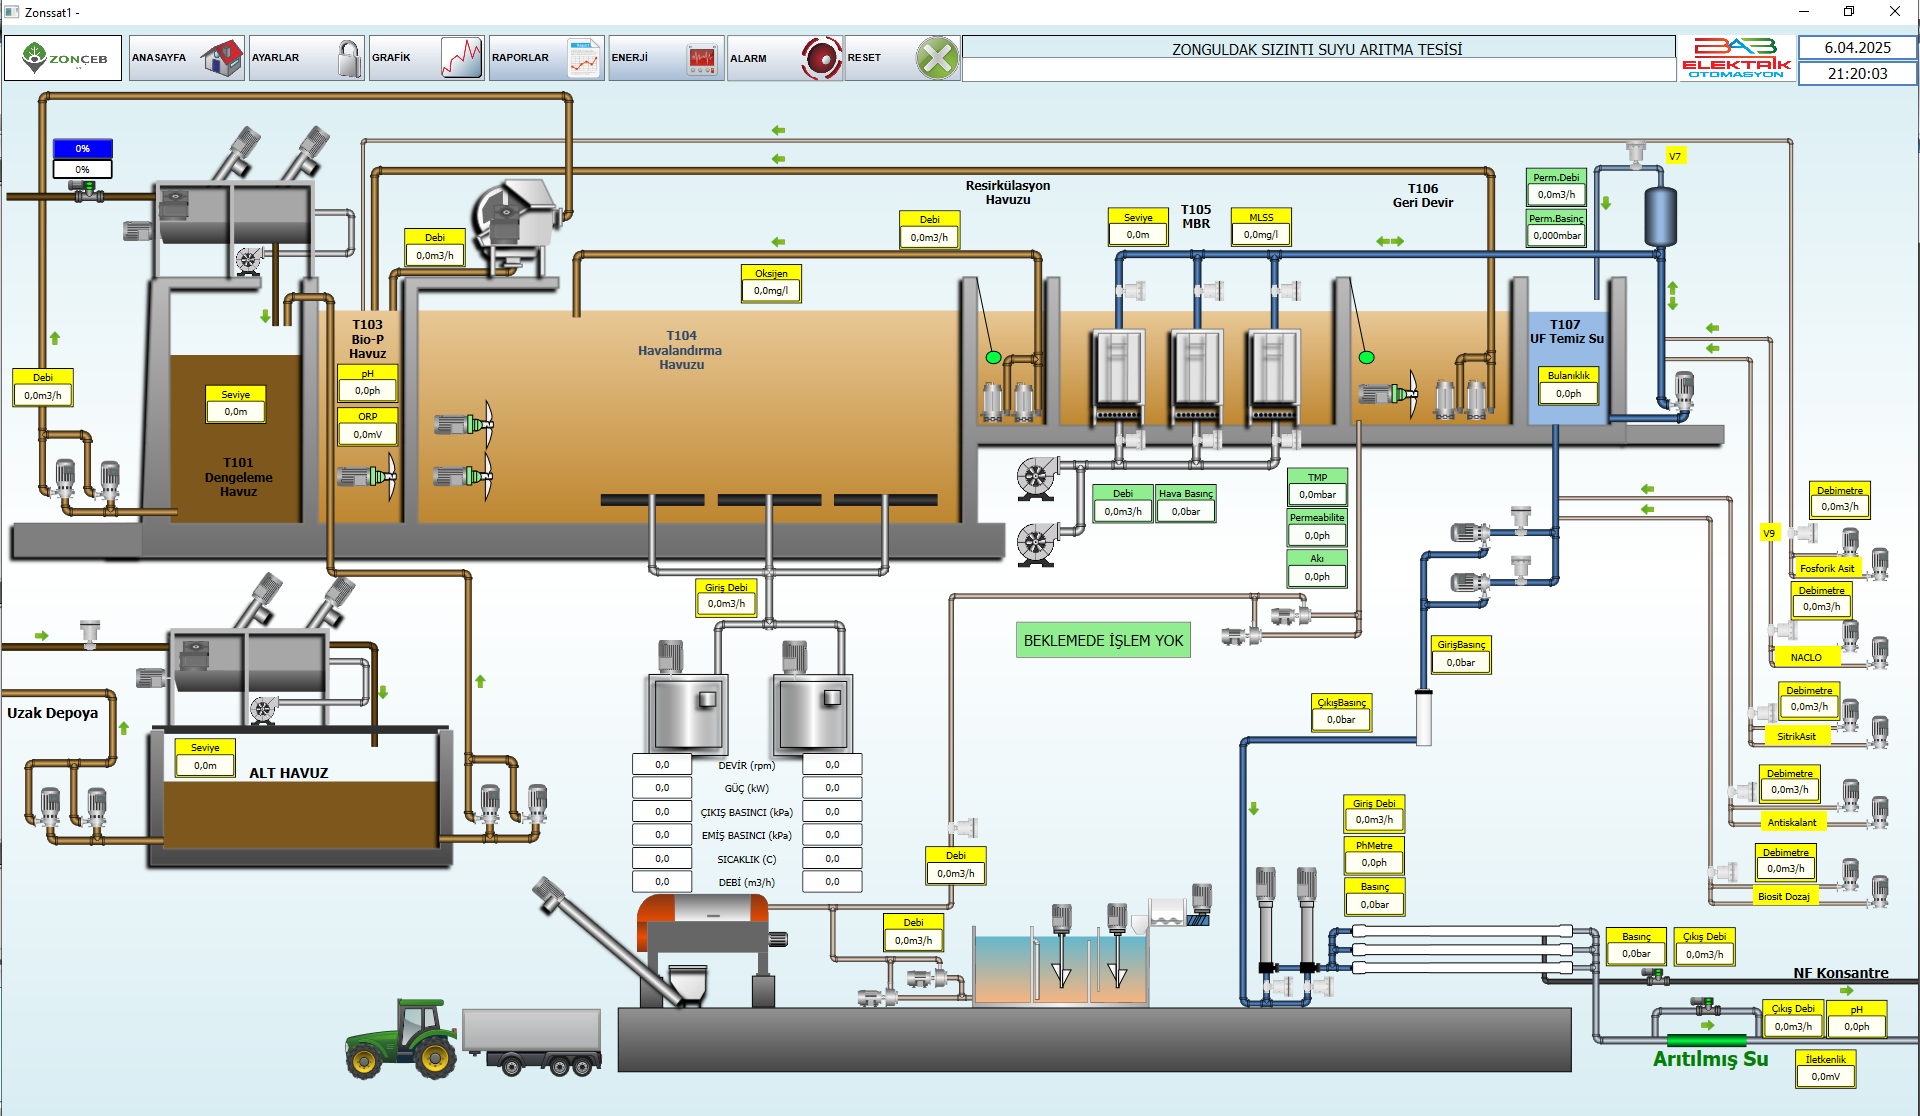Click the left blower DEVİR rpm value
The width and height of the screenshot is (1920, 1116).
(x=662, y=765)
